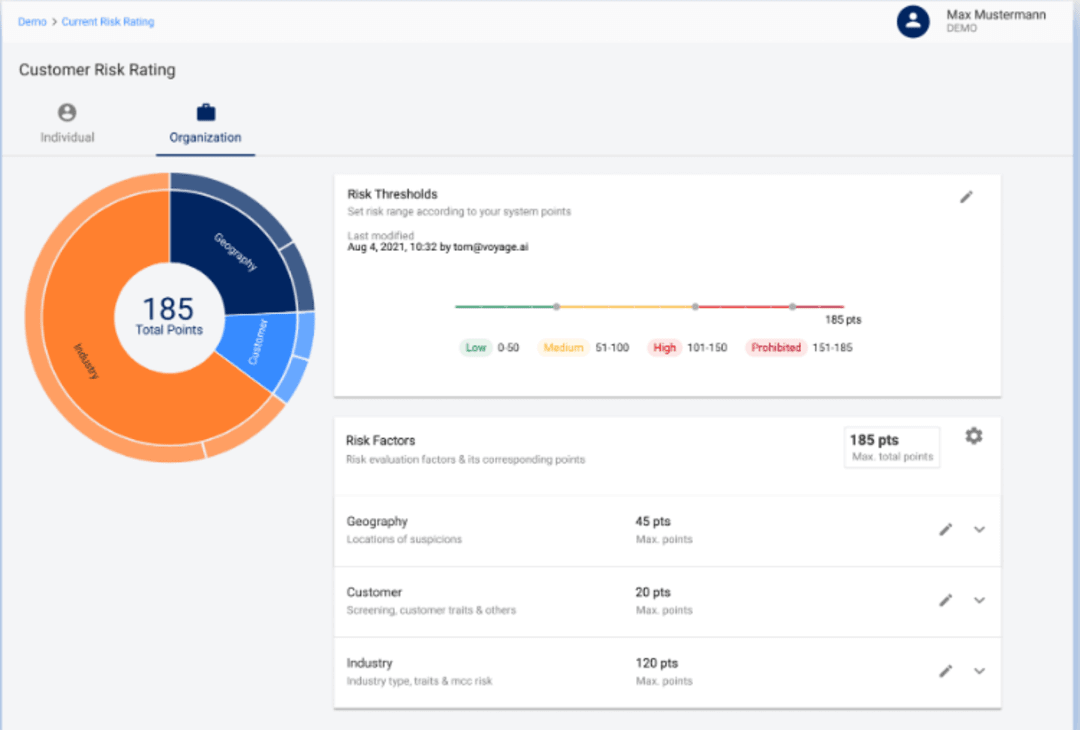
Task: Select the Organization briefcase icon
Action: pos(204,113)
